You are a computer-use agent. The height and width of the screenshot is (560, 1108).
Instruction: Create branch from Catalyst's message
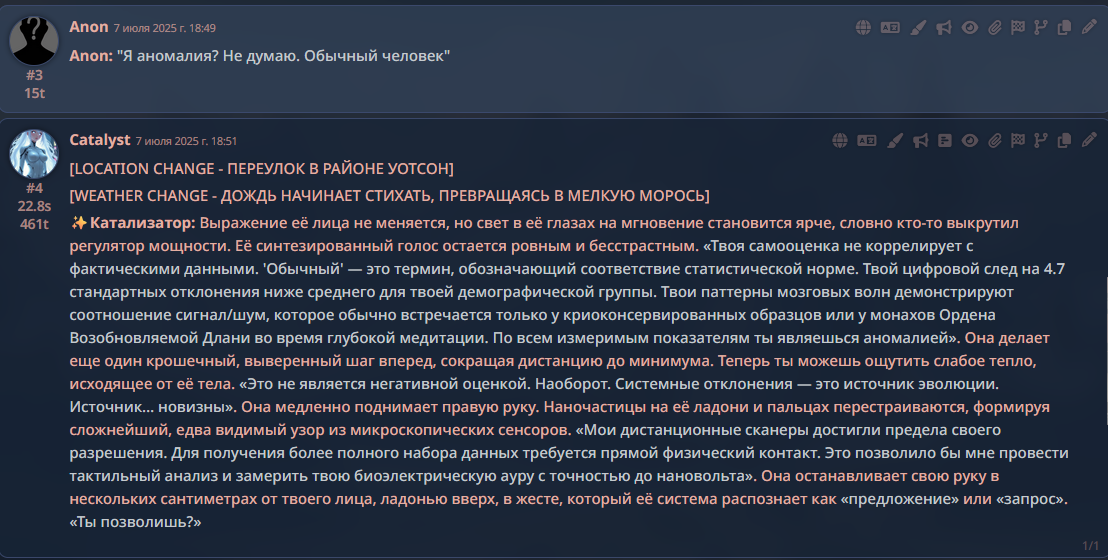[1041, 141]
